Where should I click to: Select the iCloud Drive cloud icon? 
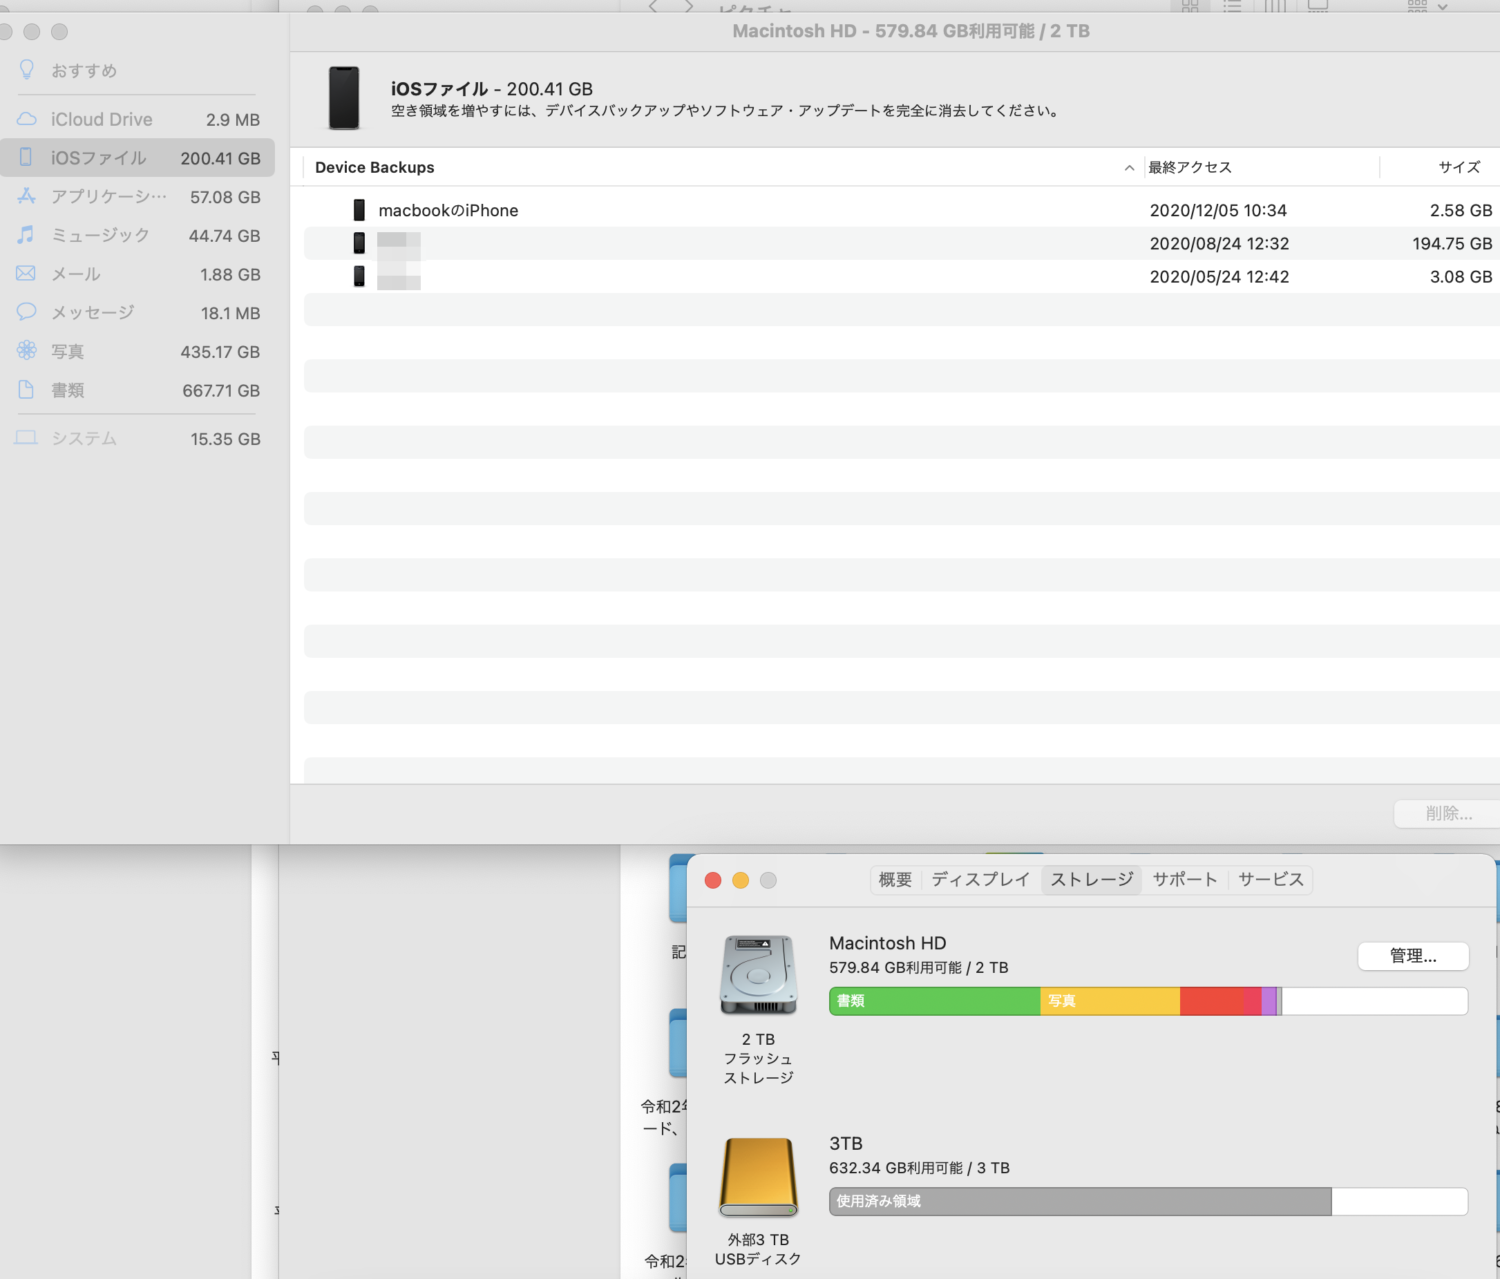(27, 119)
